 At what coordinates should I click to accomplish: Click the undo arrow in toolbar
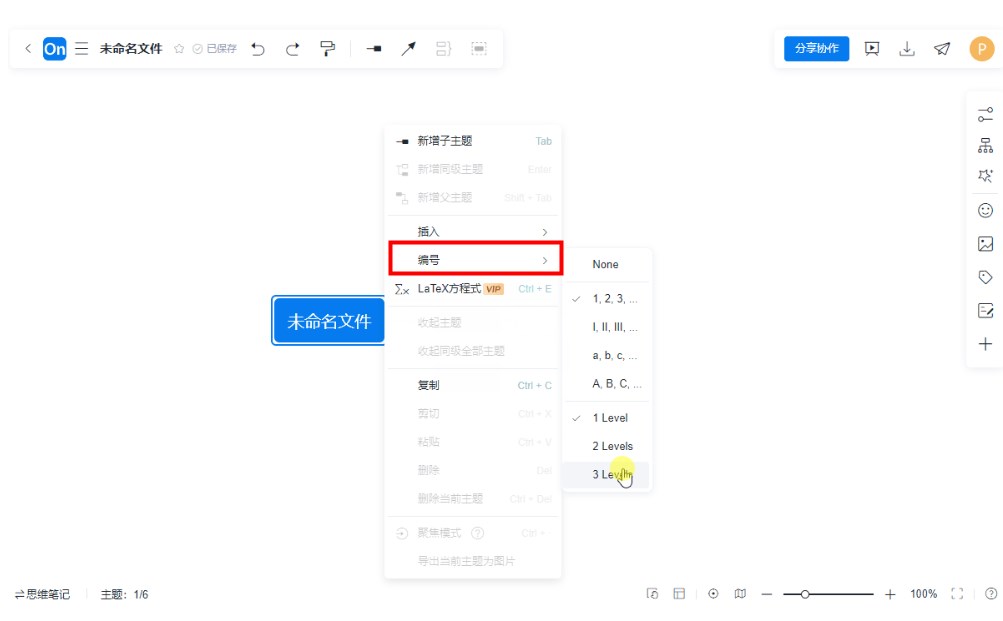click(x=258, y=48)
